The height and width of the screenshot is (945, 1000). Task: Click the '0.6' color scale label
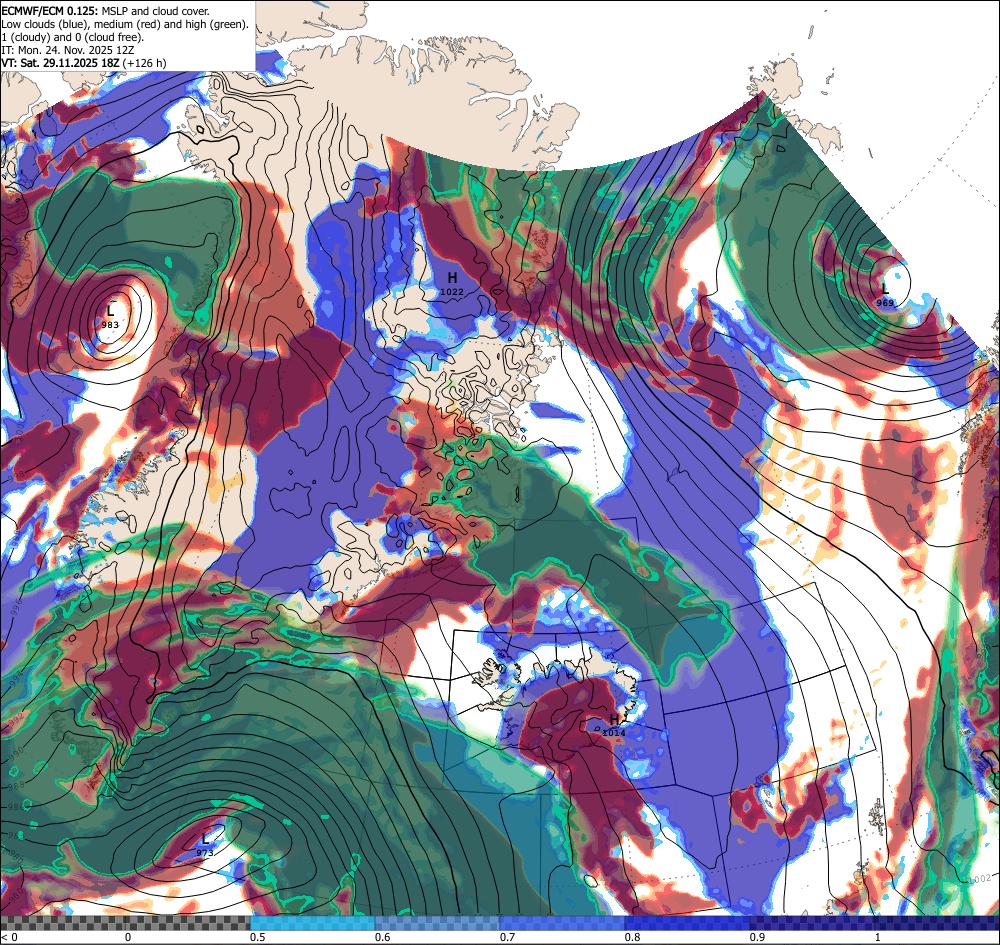[x=383, y=937]
